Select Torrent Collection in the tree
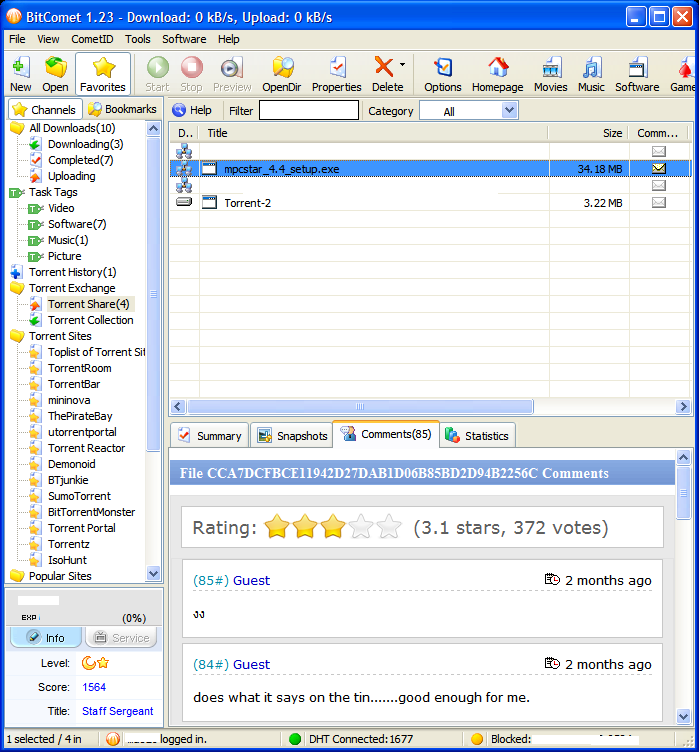 point(90,320)
